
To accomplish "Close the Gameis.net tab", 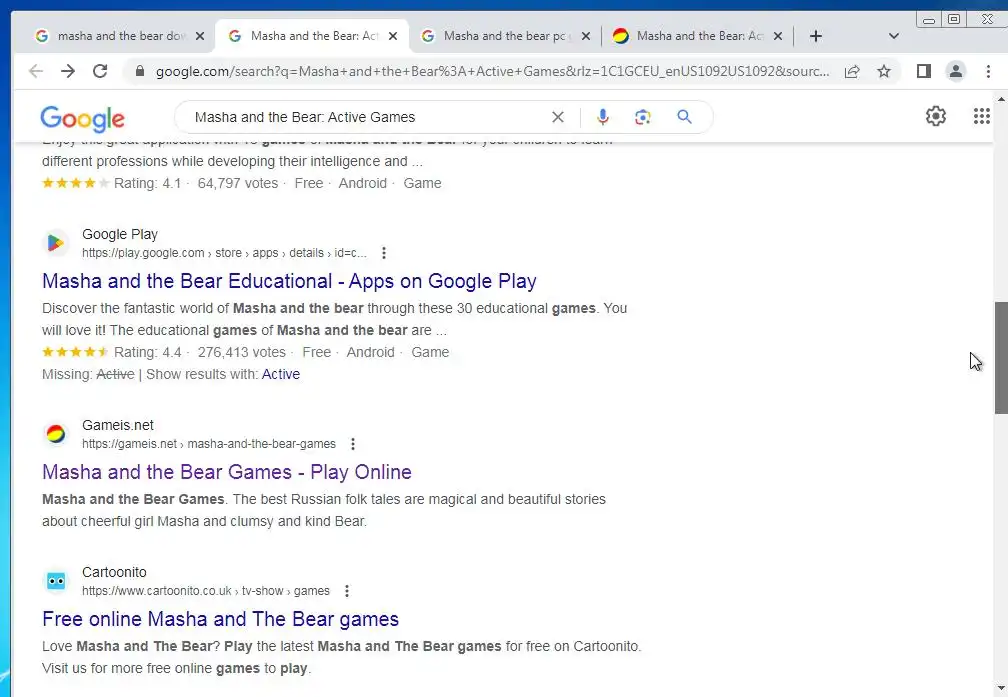I will click(778, 36).
